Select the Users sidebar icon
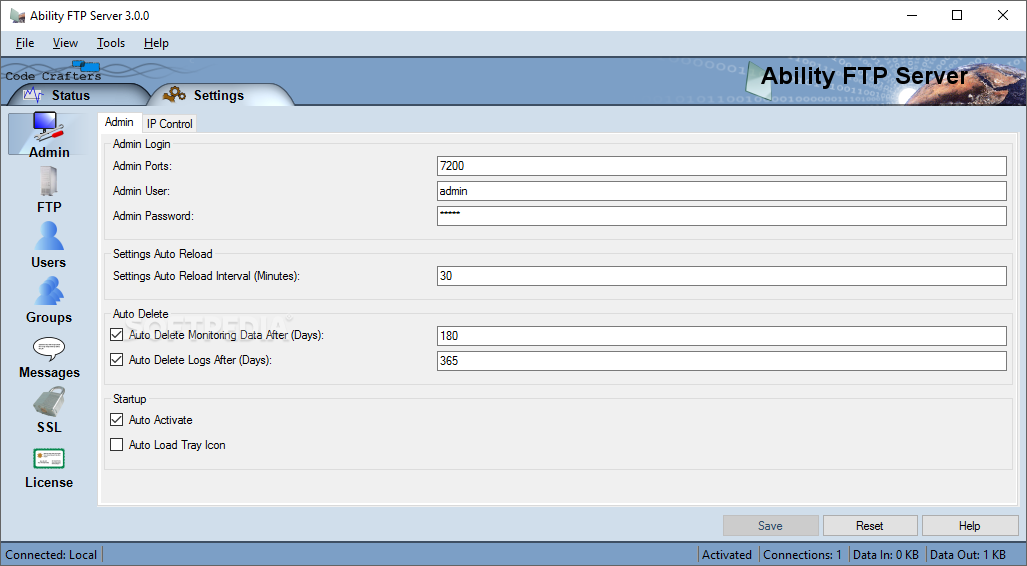 click(48, 236)
